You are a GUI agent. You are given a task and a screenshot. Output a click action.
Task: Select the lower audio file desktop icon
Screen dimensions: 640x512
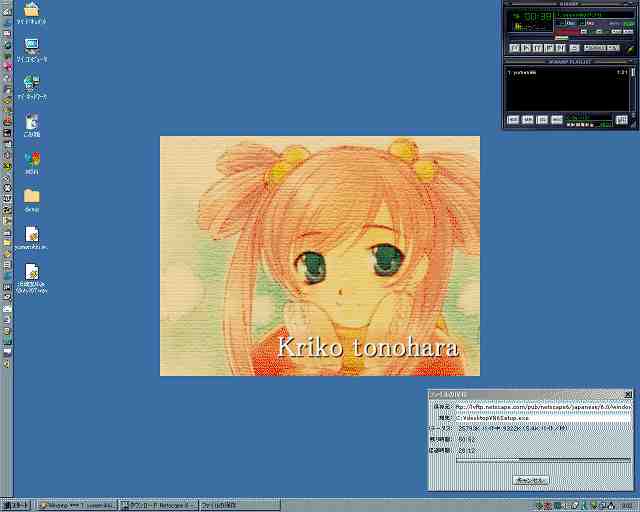(x=31, y=279)
